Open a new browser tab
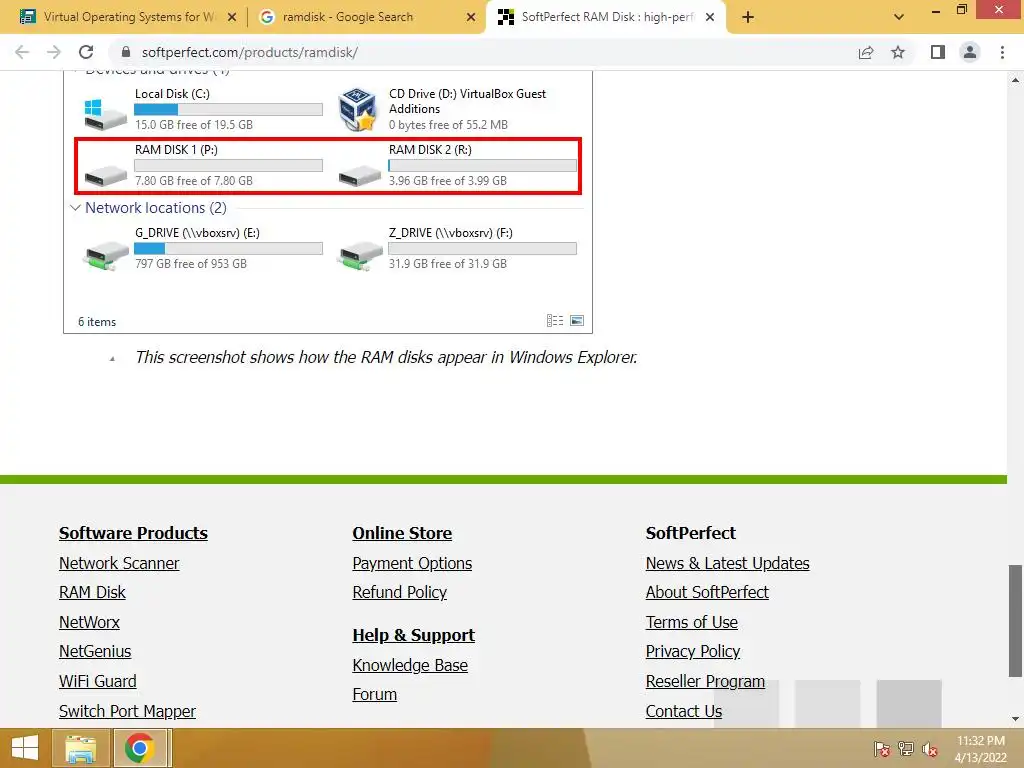 point(748,17)
